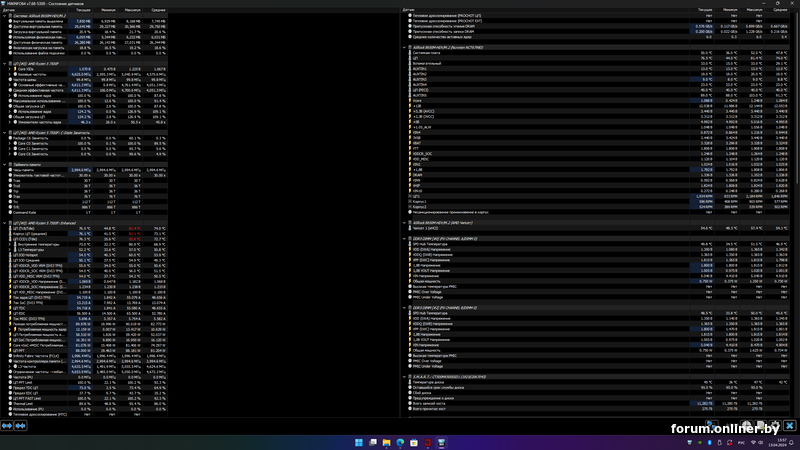800x450 pixels.
Task: Collapse the Тайминги памяти group
Action: pyautogui.click(x=5, y=164)
